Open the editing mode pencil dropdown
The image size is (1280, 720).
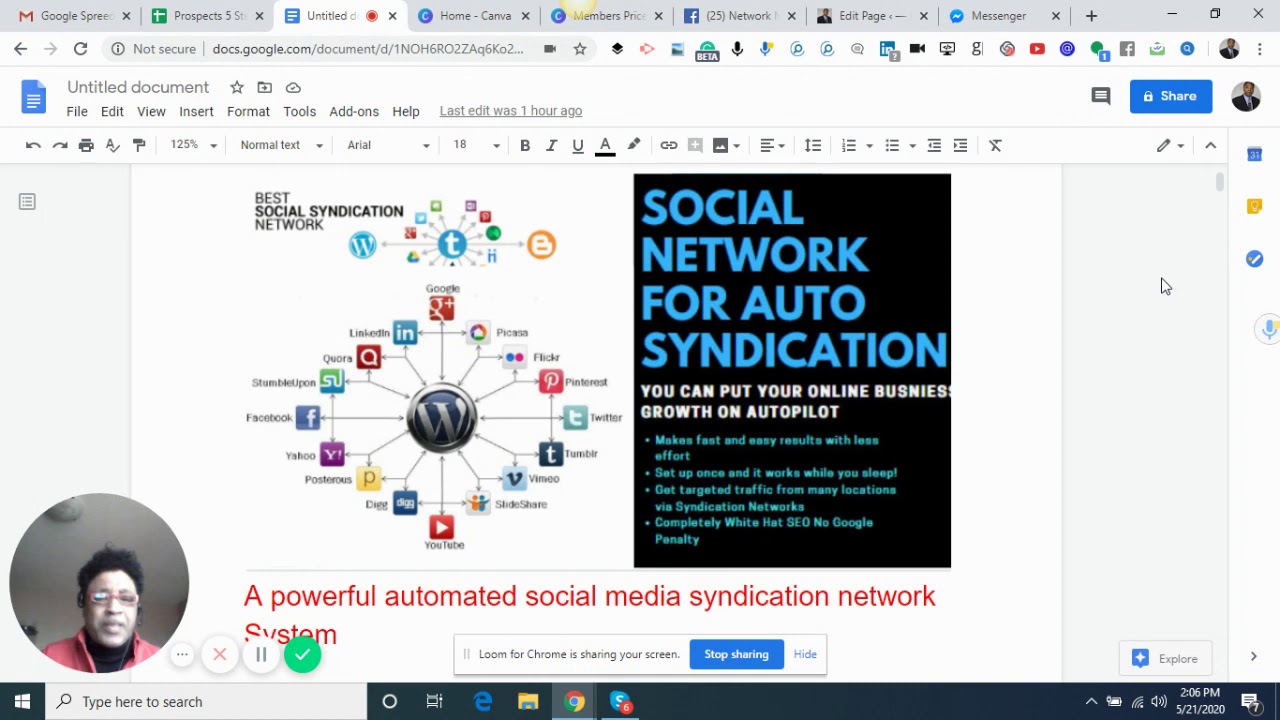coord(1170,145)
